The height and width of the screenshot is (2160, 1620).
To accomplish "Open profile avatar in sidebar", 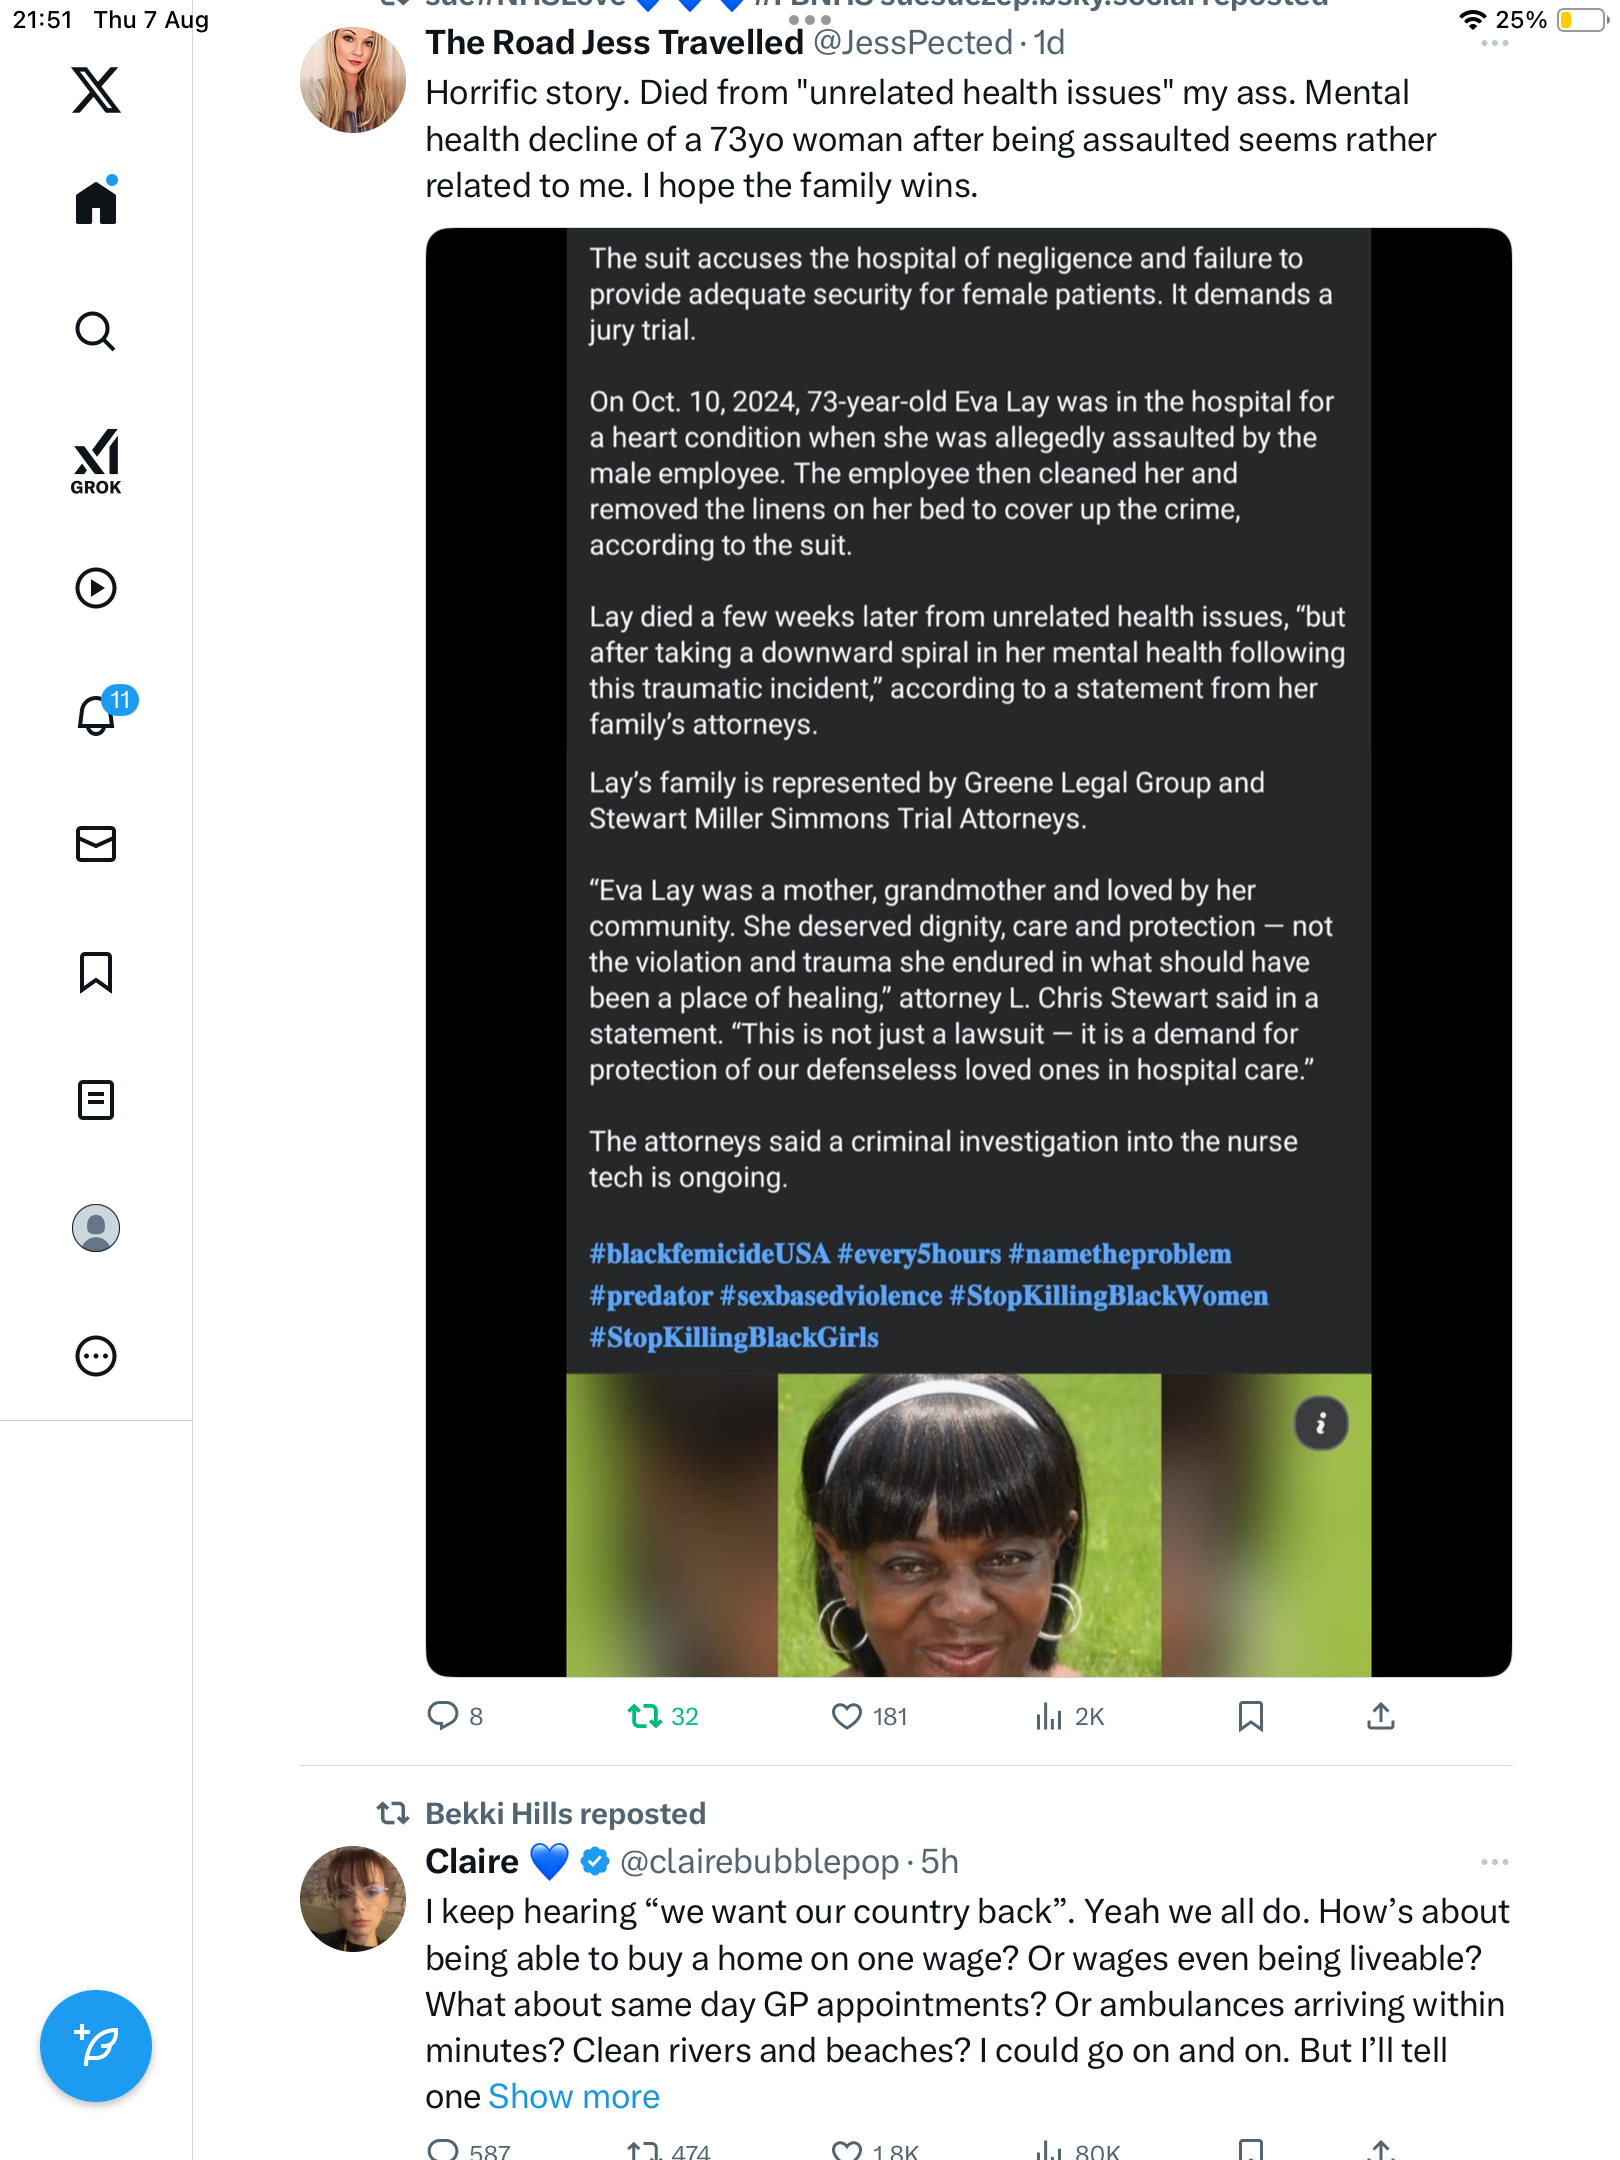I will tap(96, 1228).
